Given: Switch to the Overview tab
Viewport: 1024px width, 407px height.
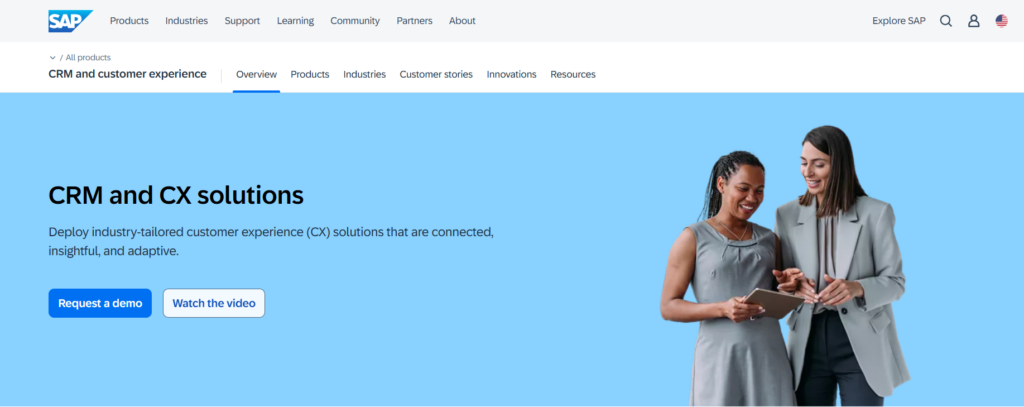Looking at the screenshot, I should pyautogui.click(x=256, y=74).
